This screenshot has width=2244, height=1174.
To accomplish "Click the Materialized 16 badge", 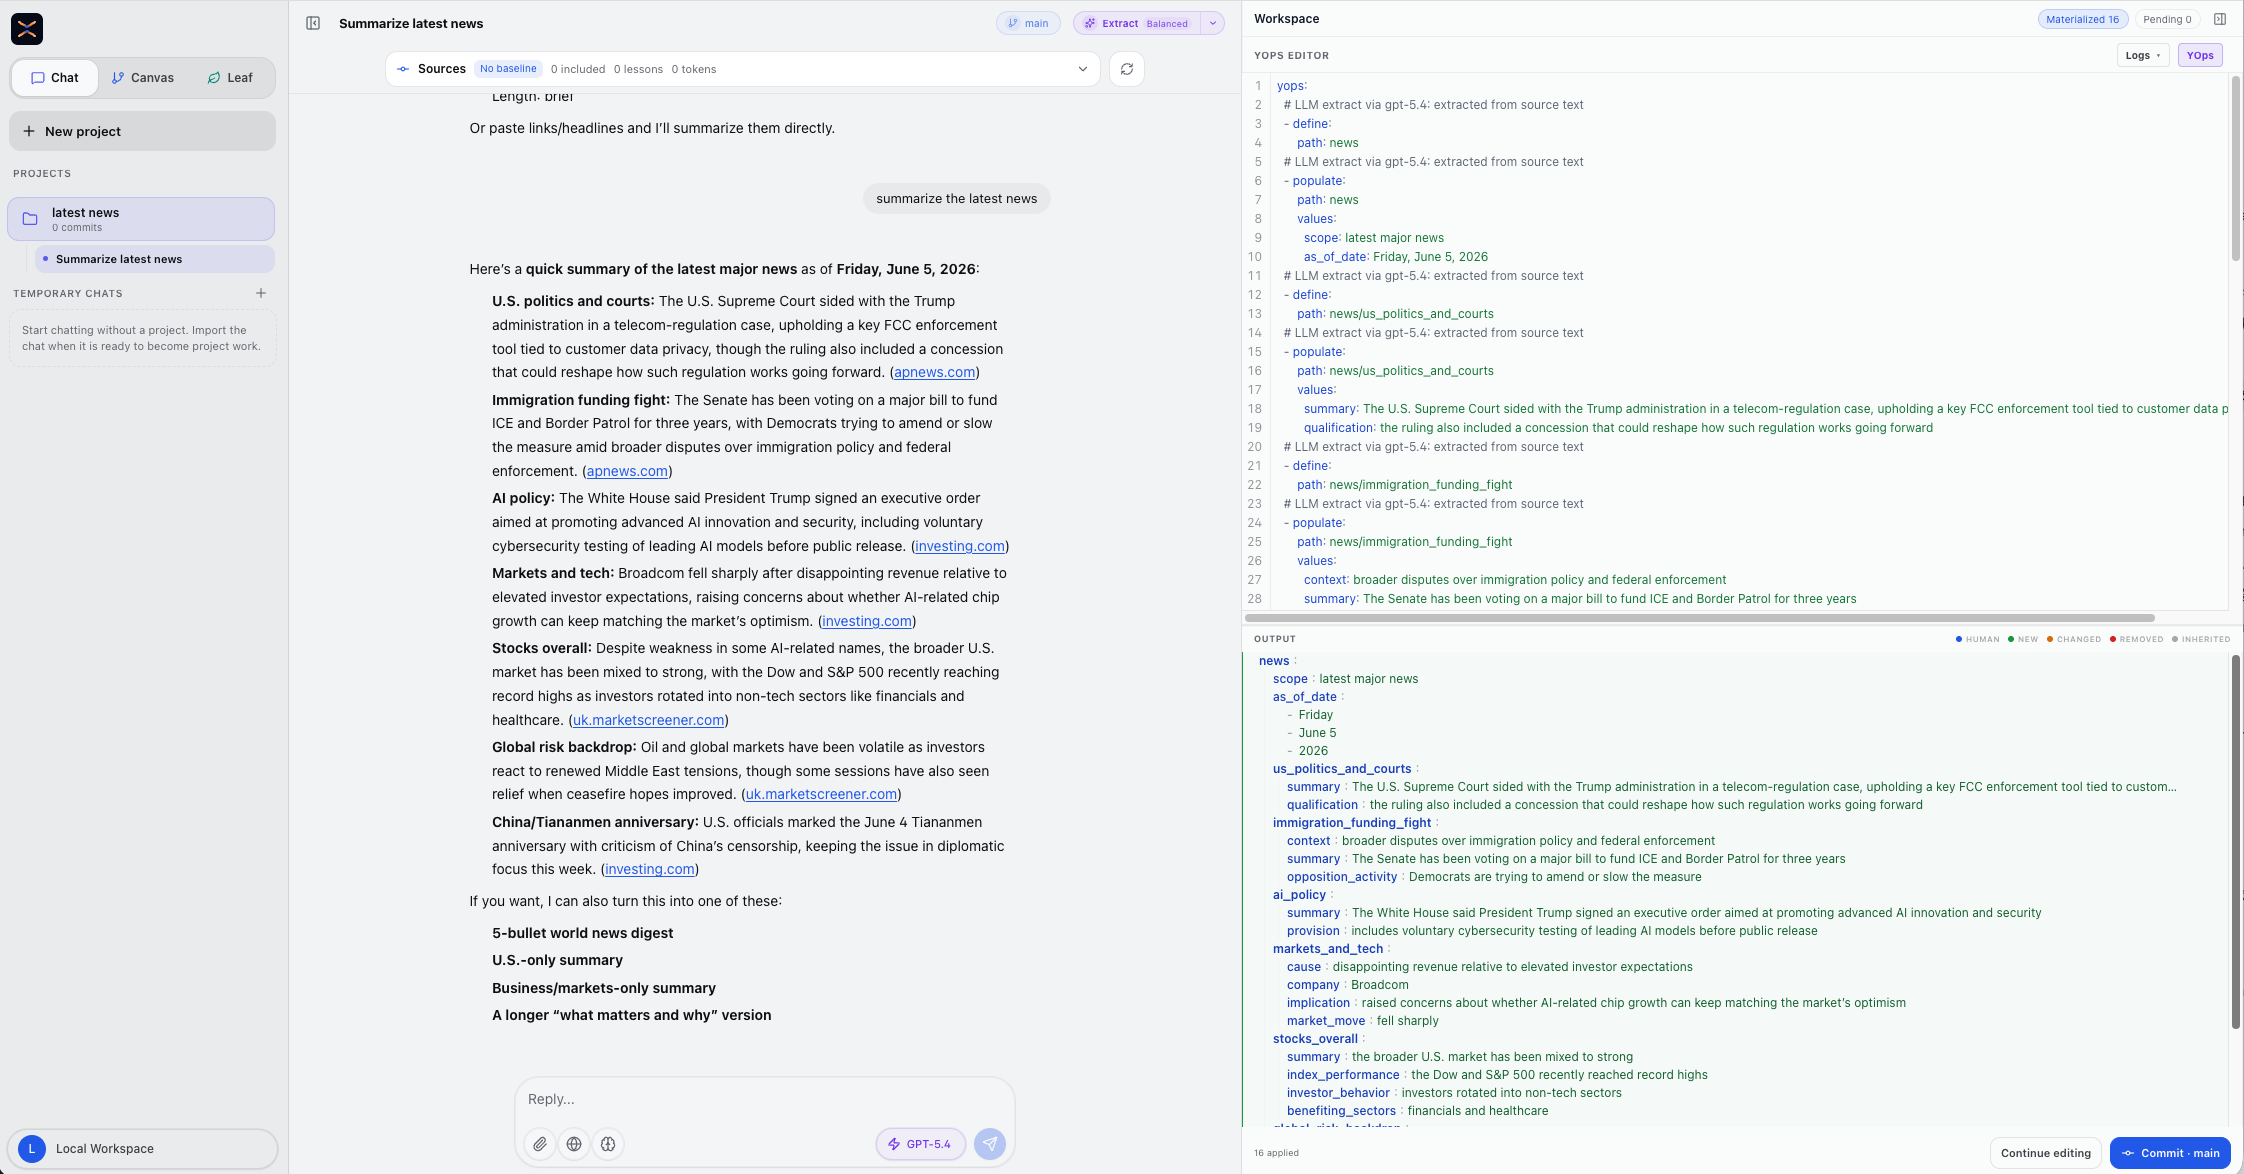I will (2082, 19).
